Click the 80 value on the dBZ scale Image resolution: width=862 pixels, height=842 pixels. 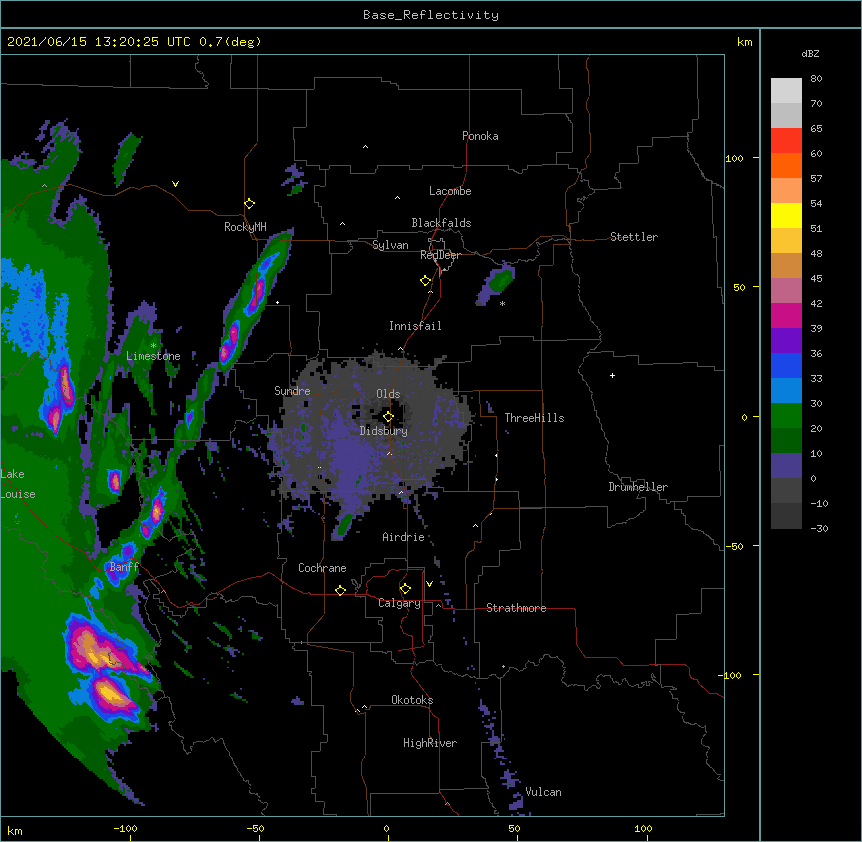click(x=816, y=79)
